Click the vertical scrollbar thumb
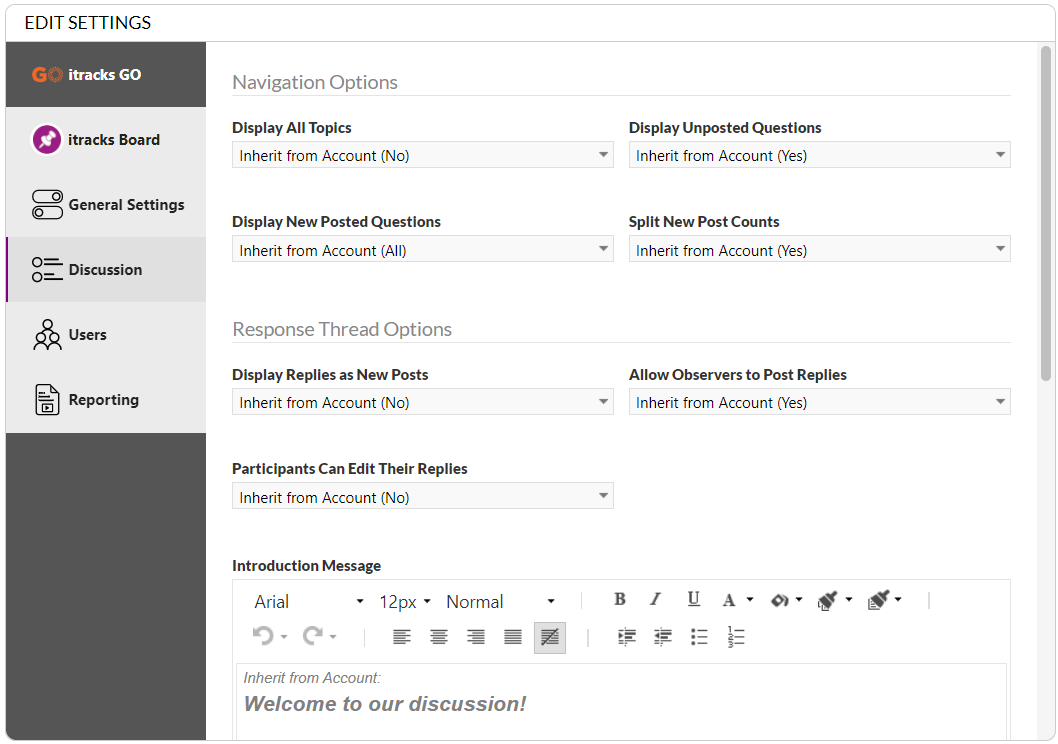This screenshot has width=1058, height=744. [x=1046, y=213]
